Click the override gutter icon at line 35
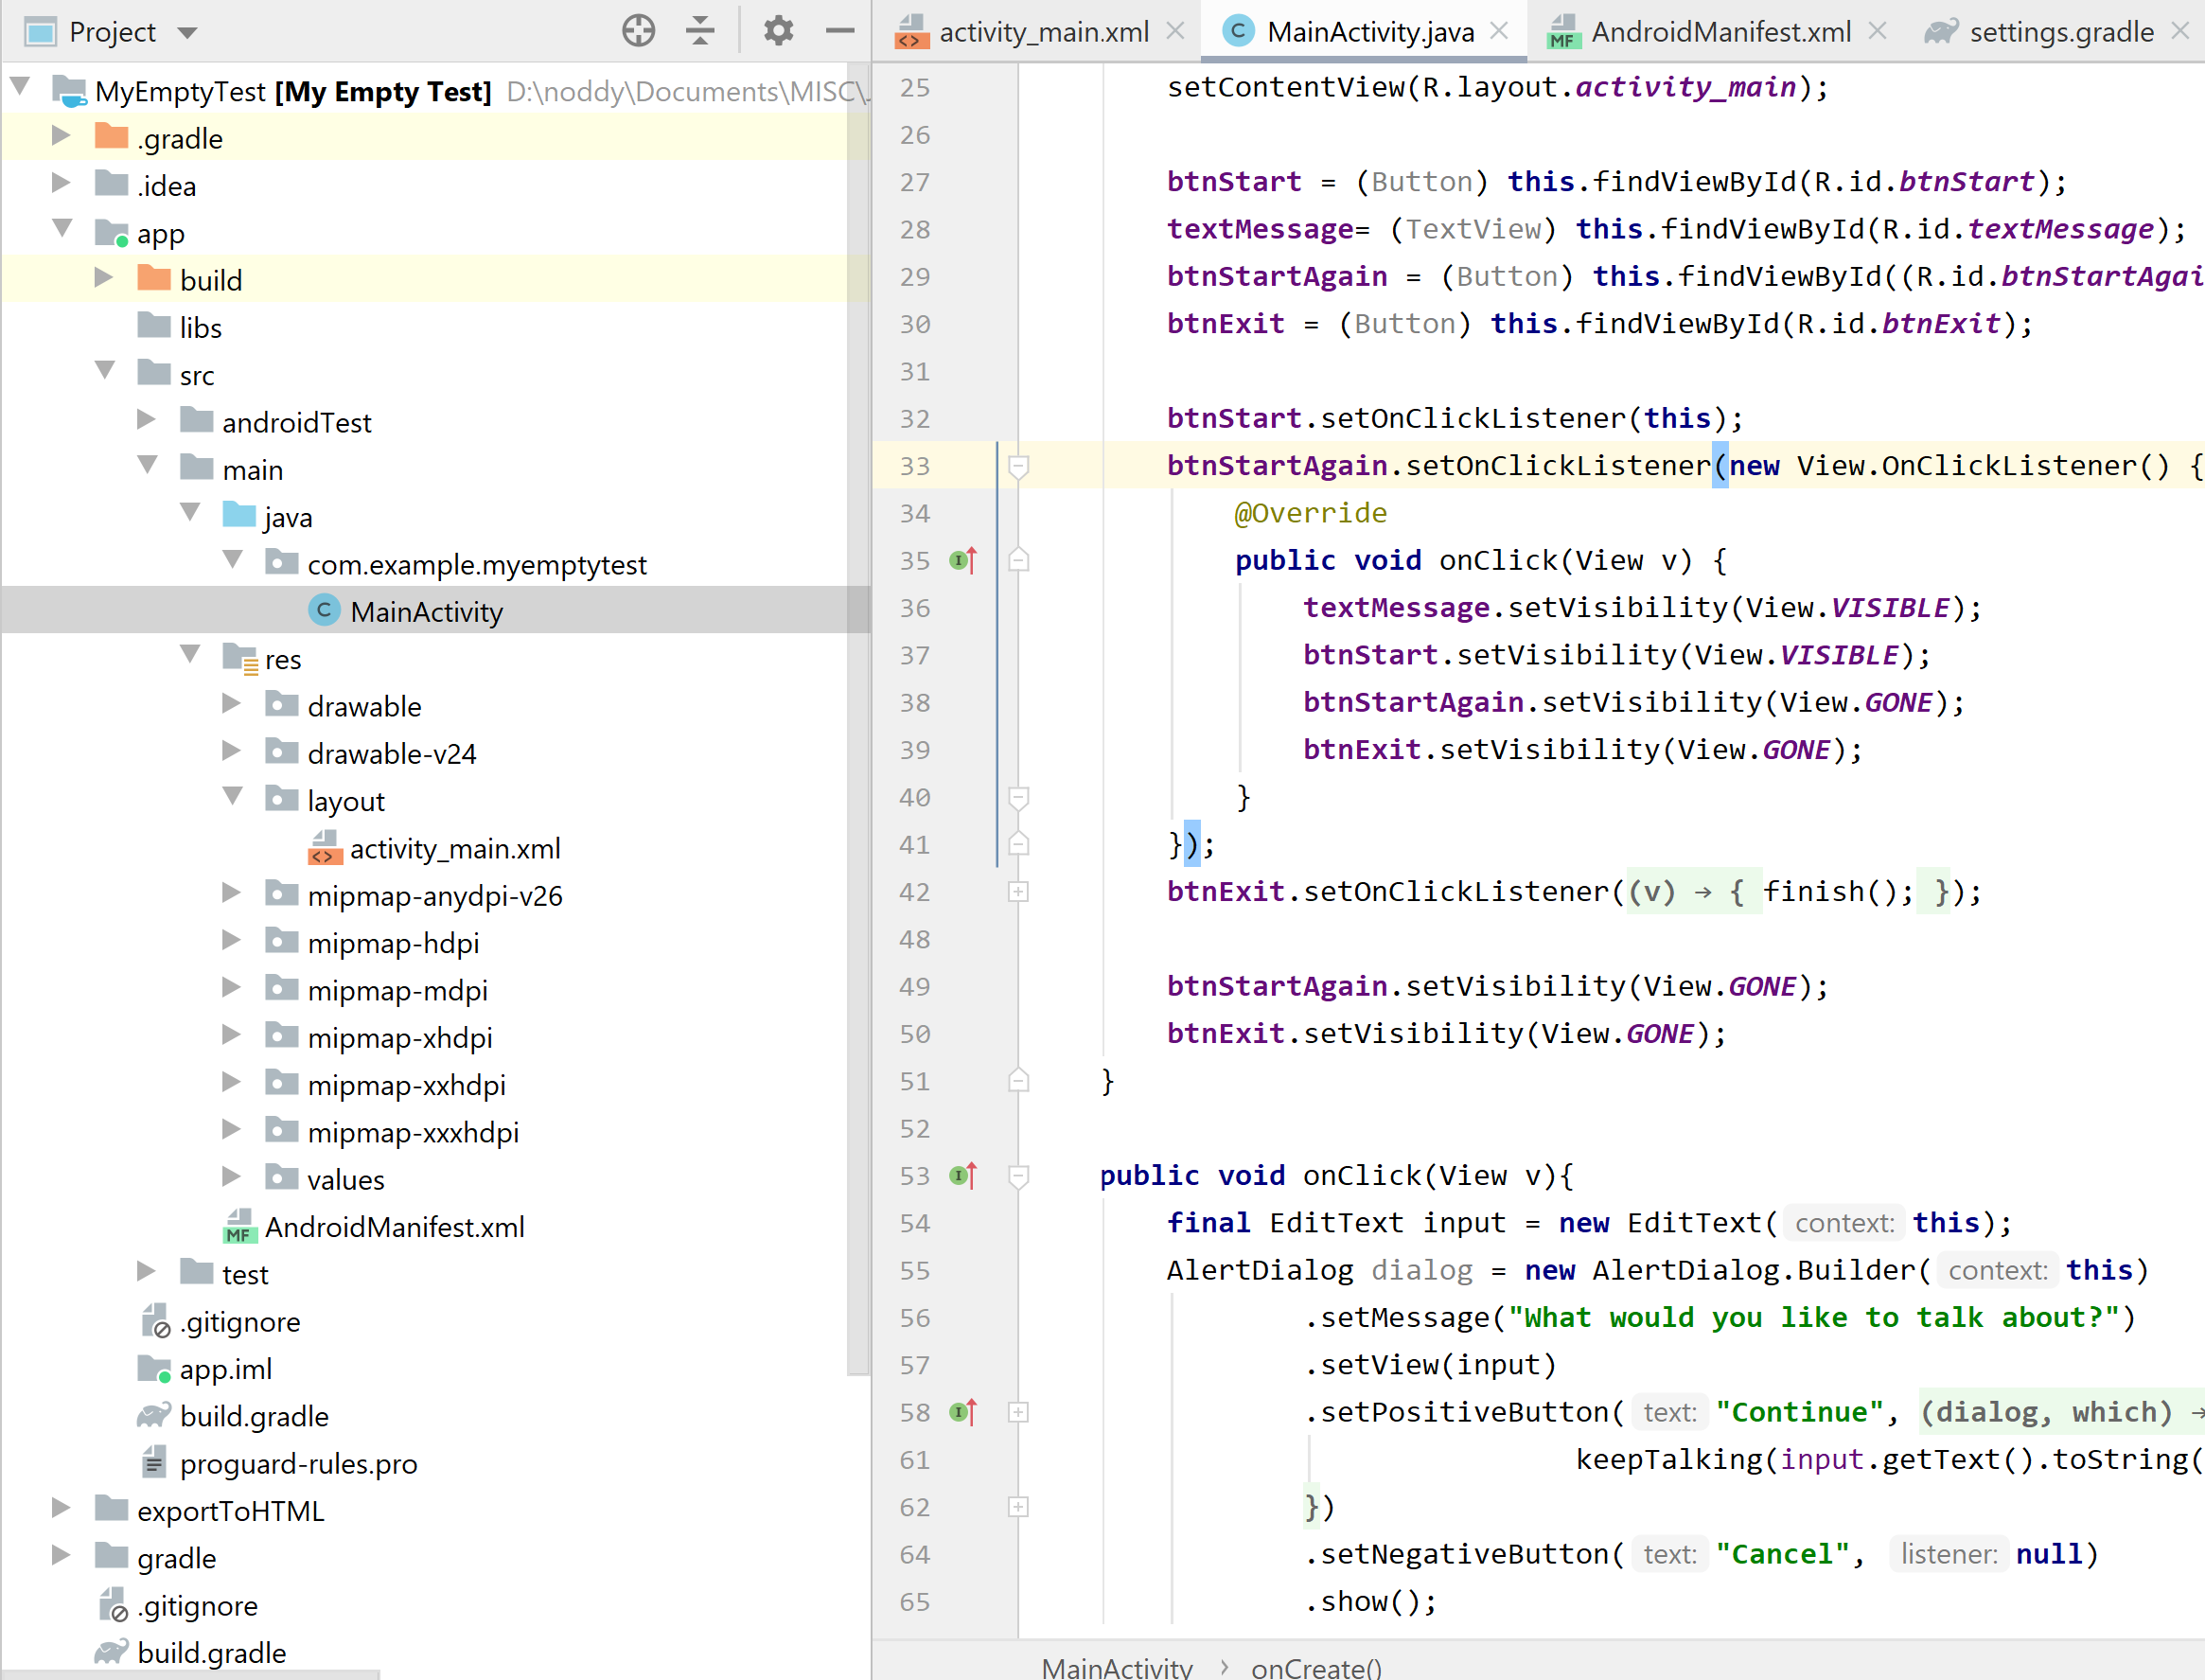Screen dimensions: 2205x1680 [x=962, y=560]
